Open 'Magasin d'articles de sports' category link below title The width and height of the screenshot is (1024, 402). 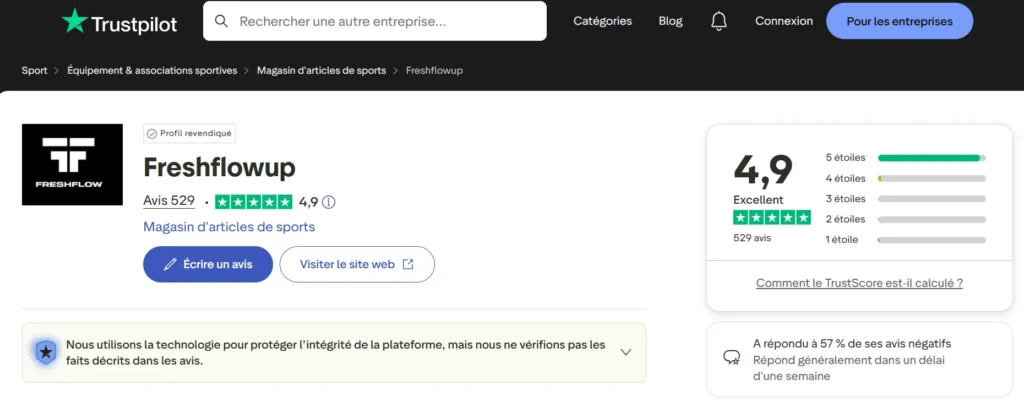coord(229,227)
